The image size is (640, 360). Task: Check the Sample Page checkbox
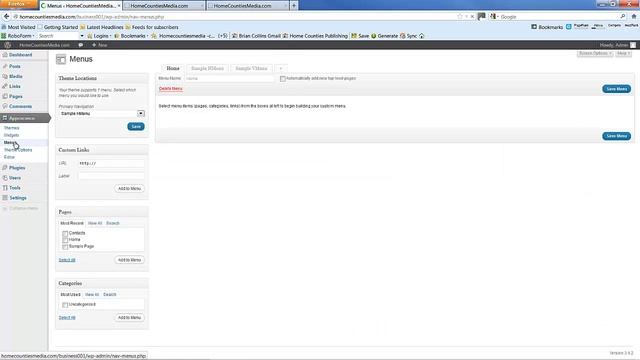click(x=65, y=247)
